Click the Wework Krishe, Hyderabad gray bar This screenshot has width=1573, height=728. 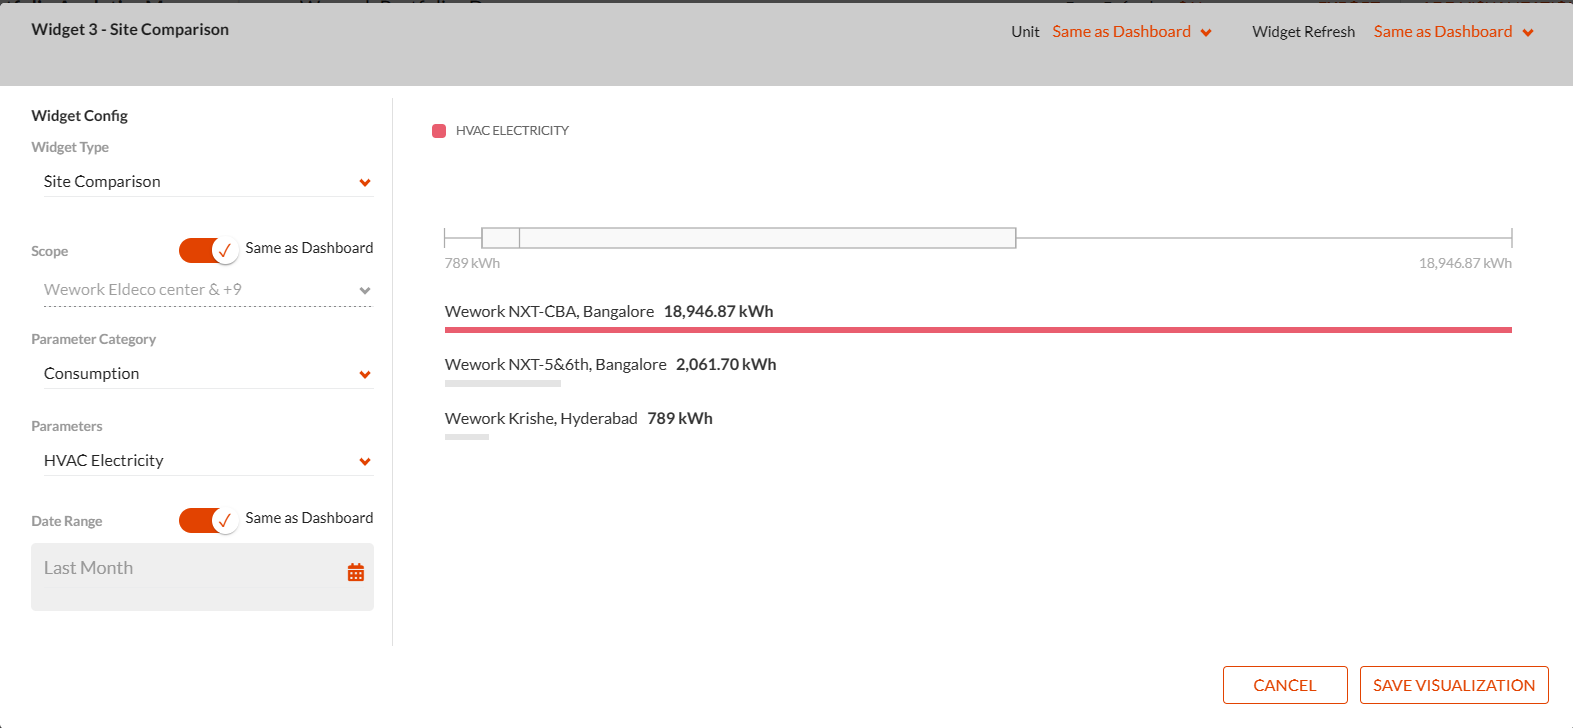pos(467,437)
